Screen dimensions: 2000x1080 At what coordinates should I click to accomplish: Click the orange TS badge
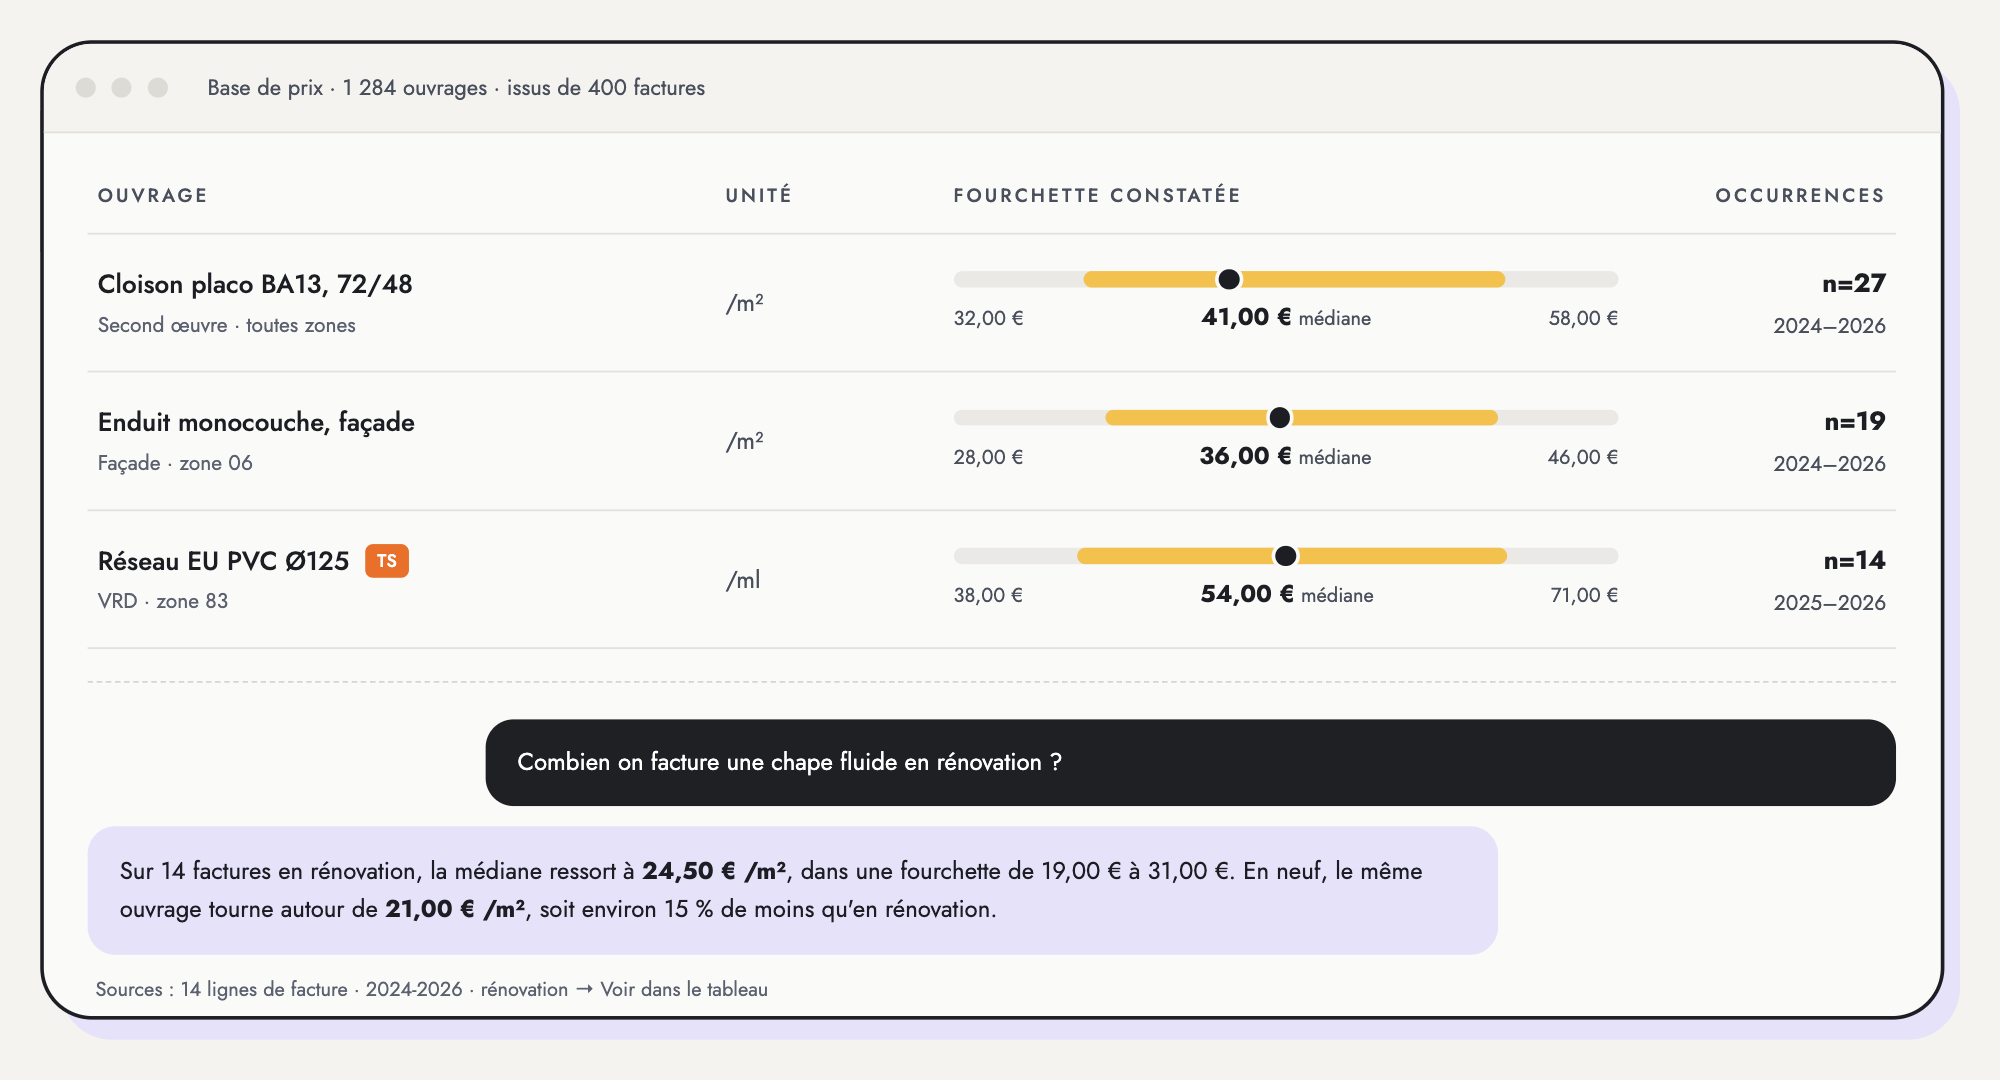(387, 561)
